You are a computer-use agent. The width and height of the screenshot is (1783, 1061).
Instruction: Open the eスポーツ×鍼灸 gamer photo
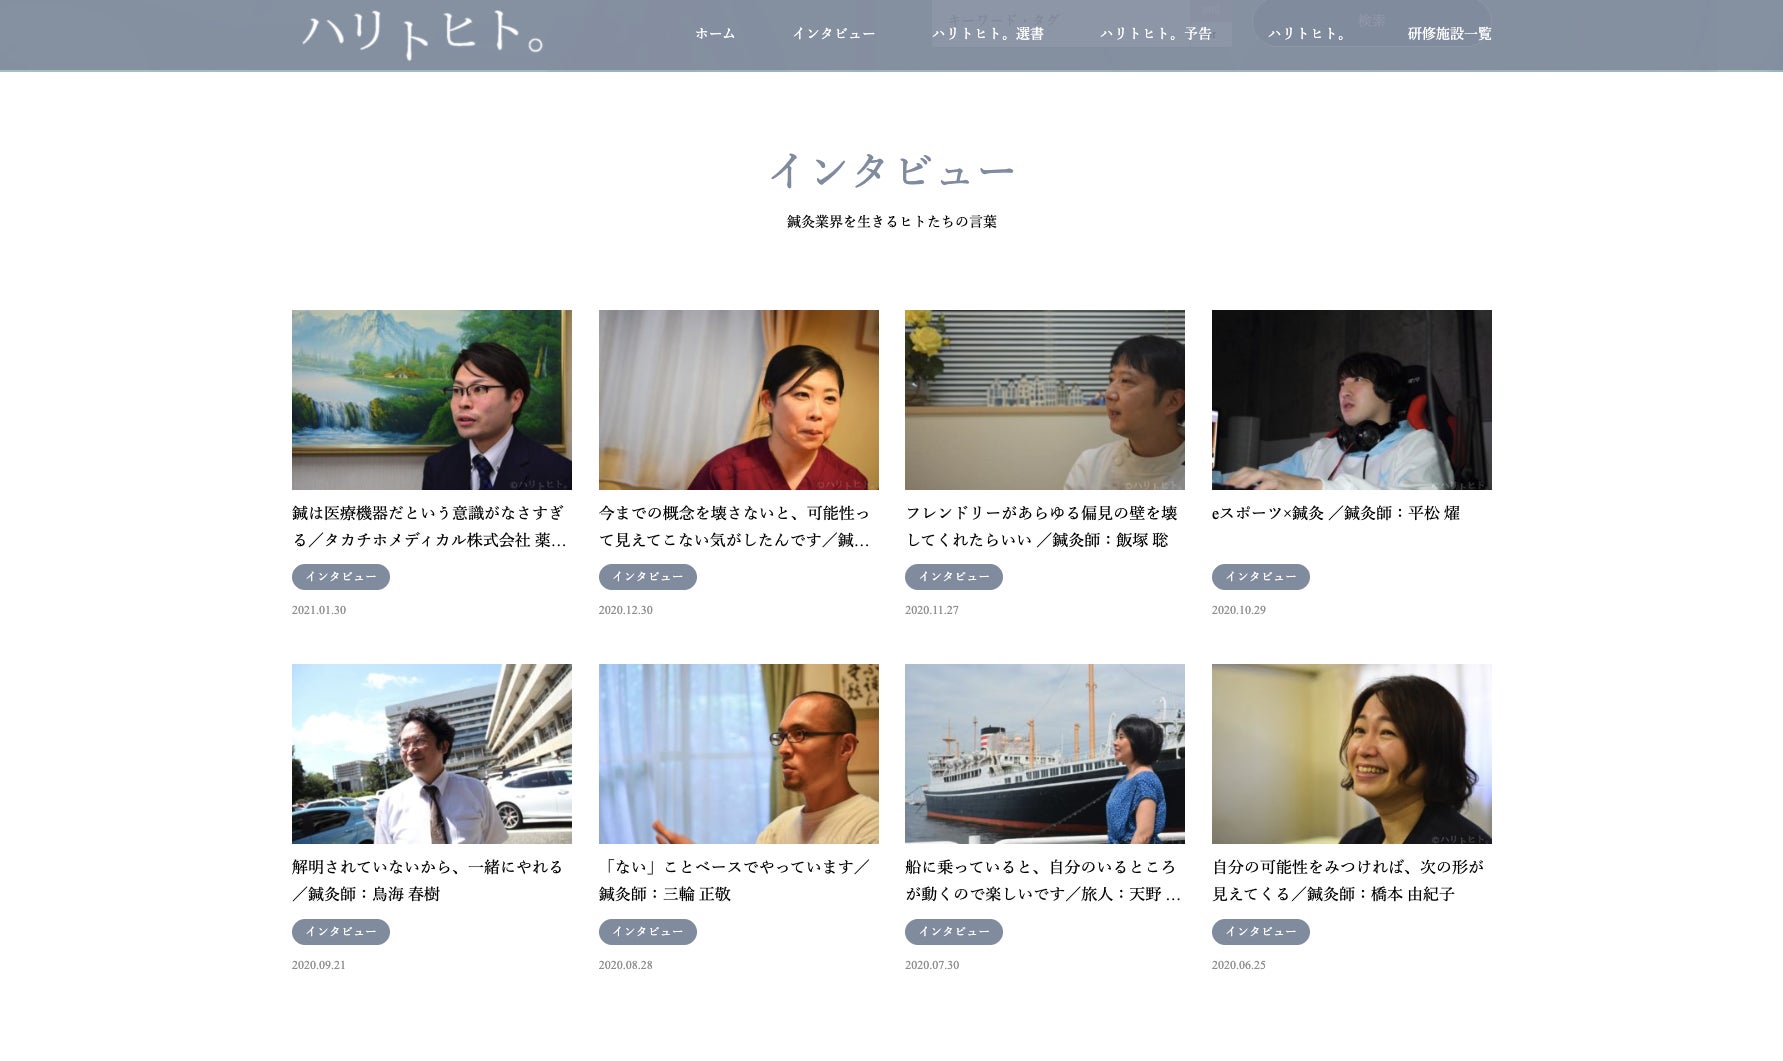coord(1351,400)
